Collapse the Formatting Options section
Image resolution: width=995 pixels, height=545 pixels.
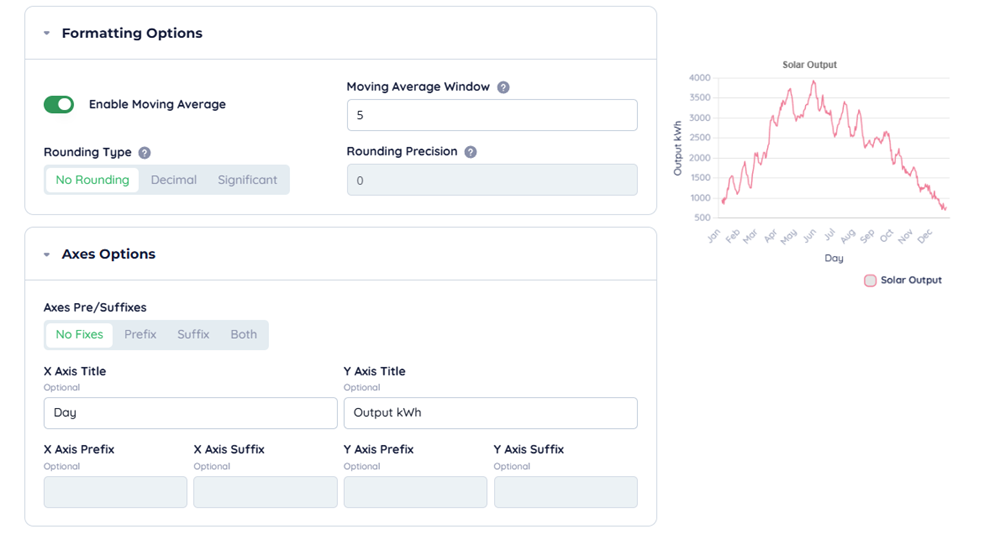[47, 33]
